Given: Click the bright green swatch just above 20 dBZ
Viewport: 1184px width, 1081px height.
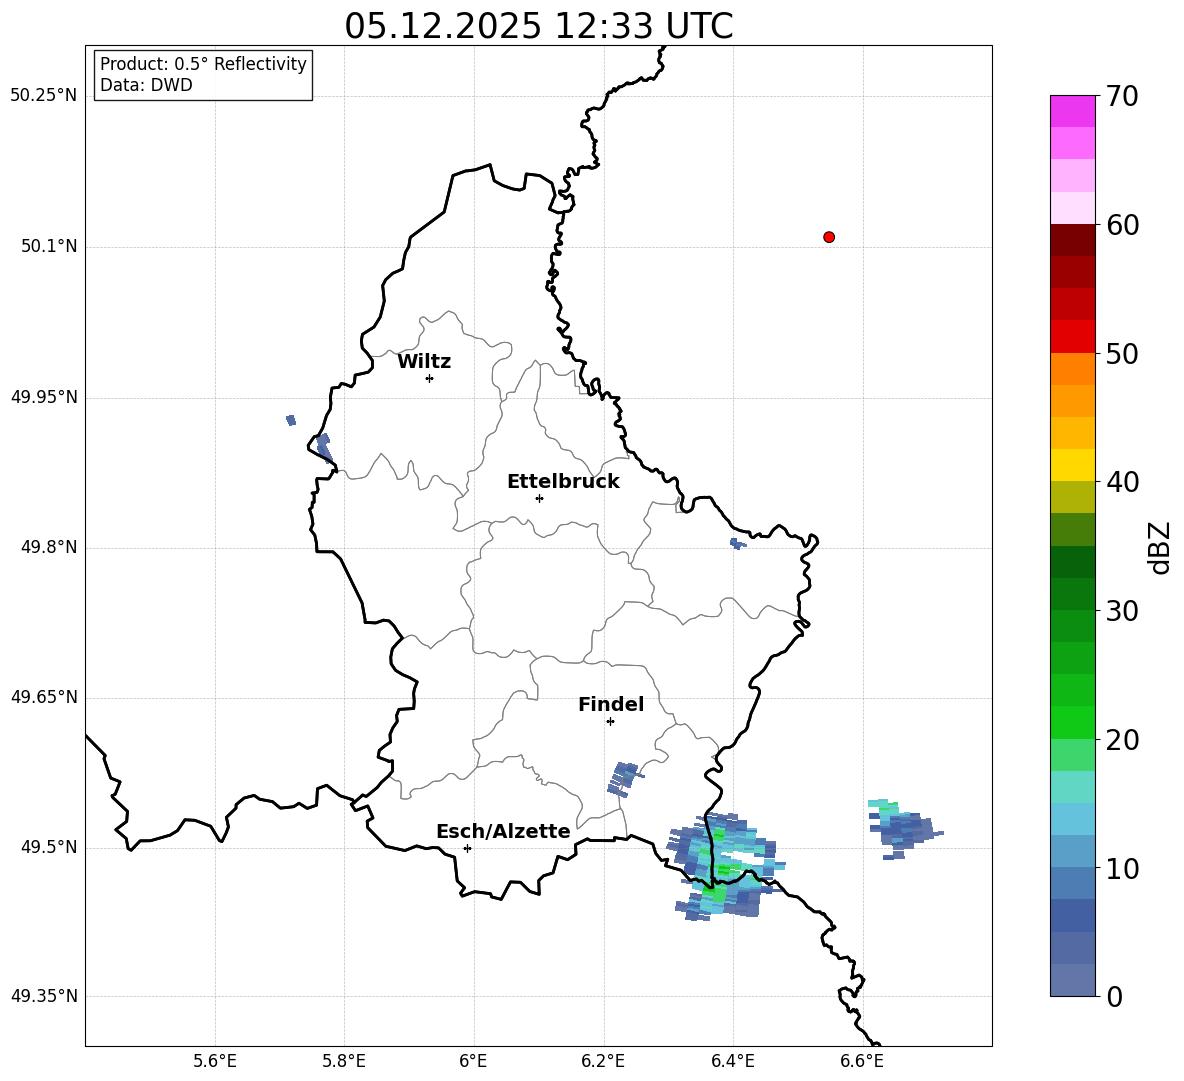Looking at the screenshot, I should [x=1073, y=722].
